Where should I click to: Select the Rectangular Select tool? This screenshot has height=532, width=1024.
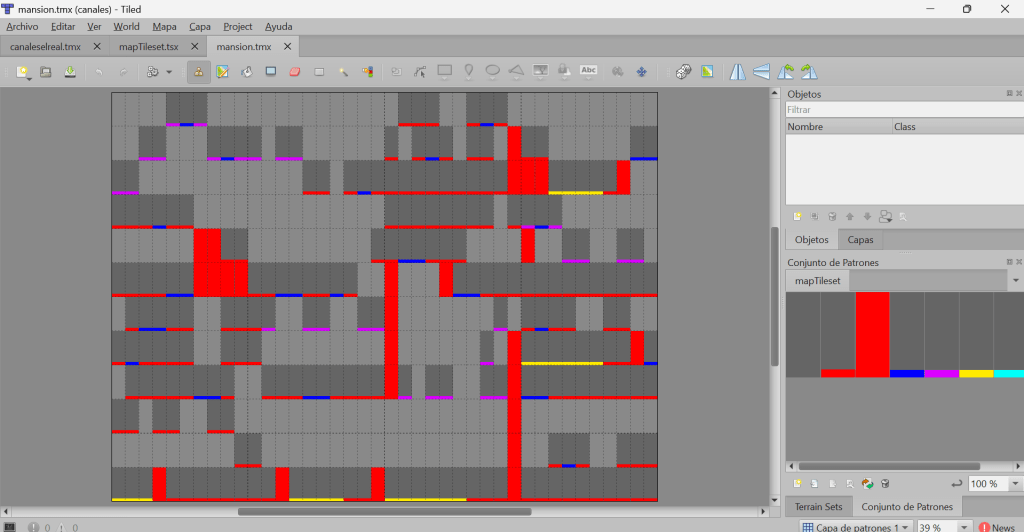point(319,72)
